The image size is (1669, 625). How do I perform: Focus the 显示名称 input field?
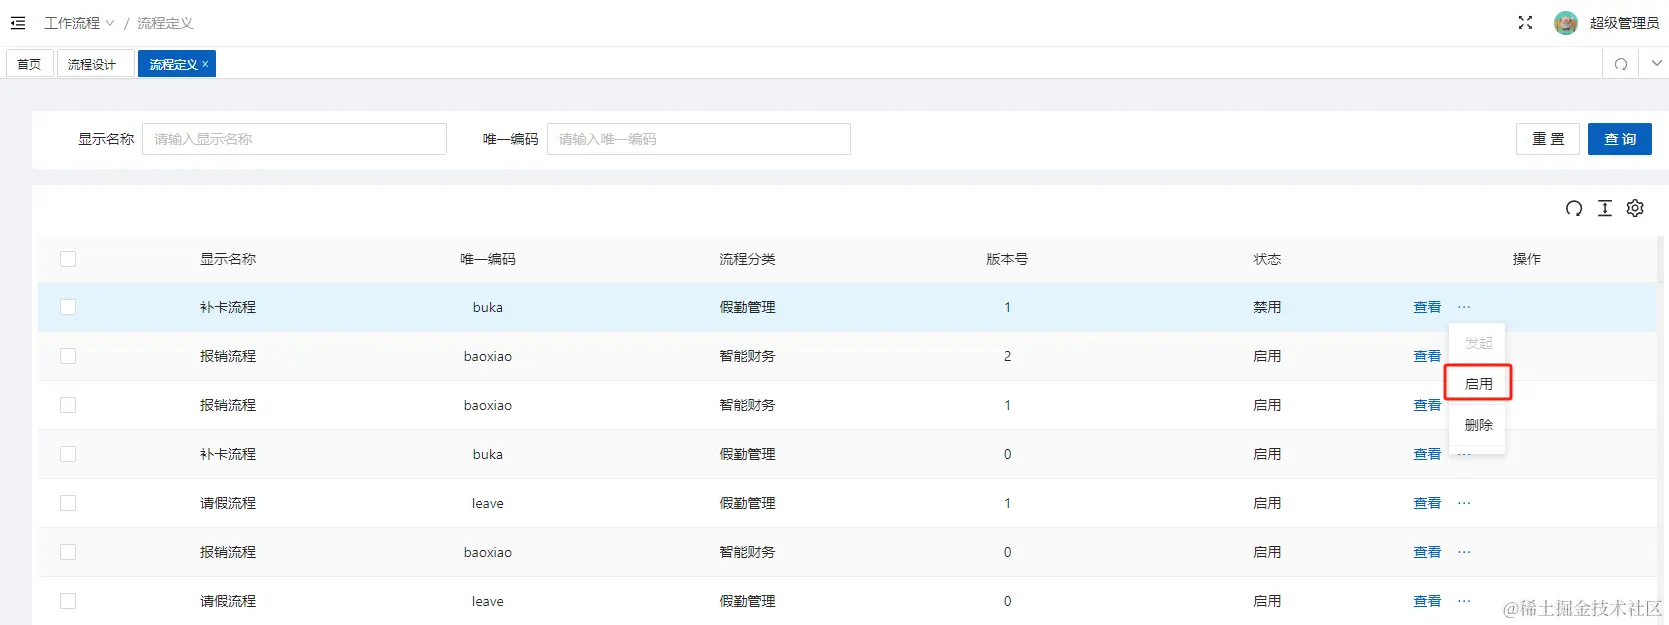tap(295, 139)
